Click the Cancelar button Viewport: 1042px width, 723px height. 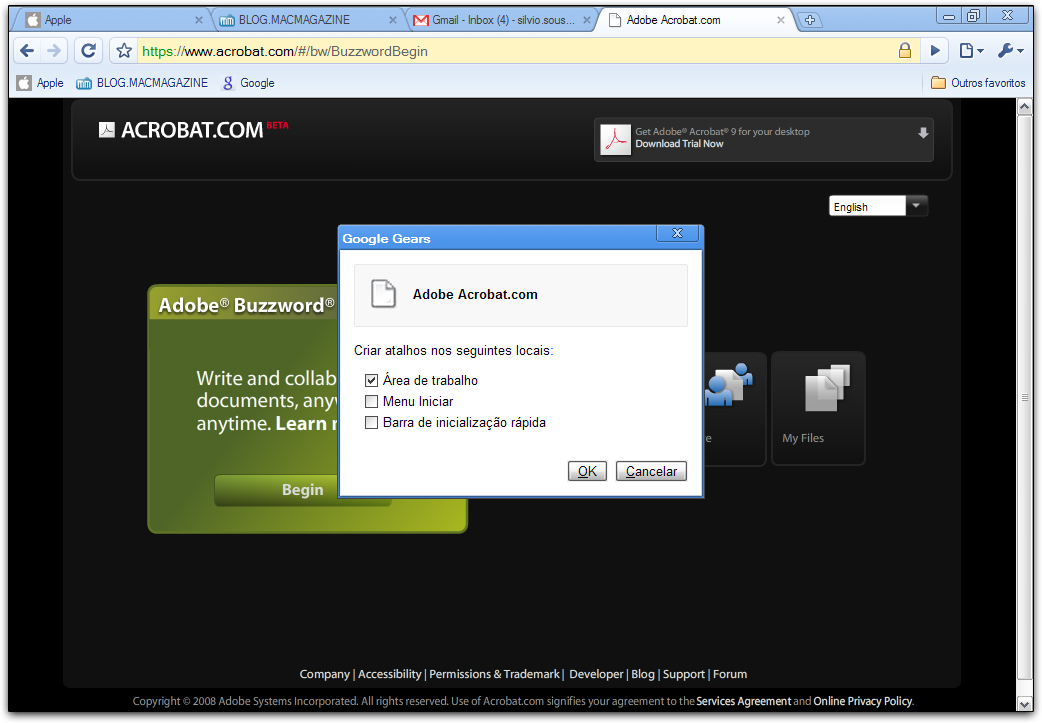[651, 471]
